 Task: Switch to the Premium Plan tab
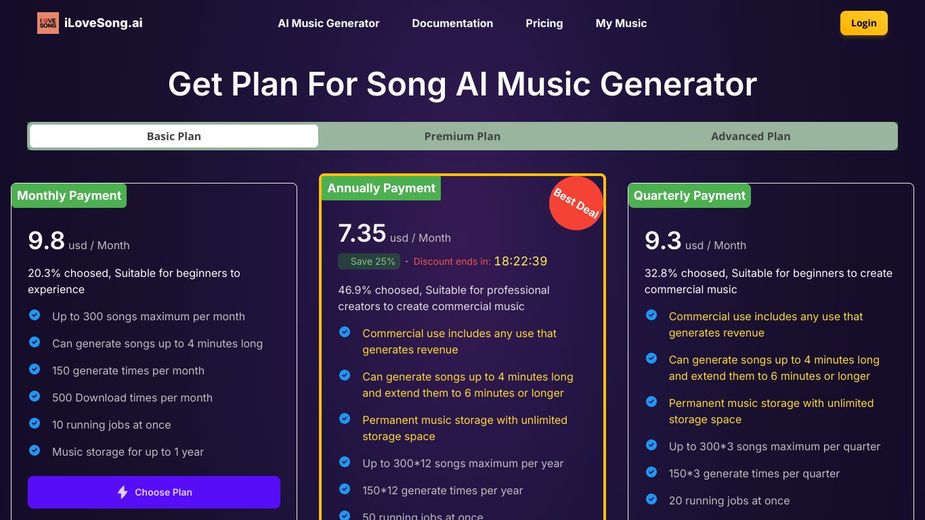click(x=462, y=136)
